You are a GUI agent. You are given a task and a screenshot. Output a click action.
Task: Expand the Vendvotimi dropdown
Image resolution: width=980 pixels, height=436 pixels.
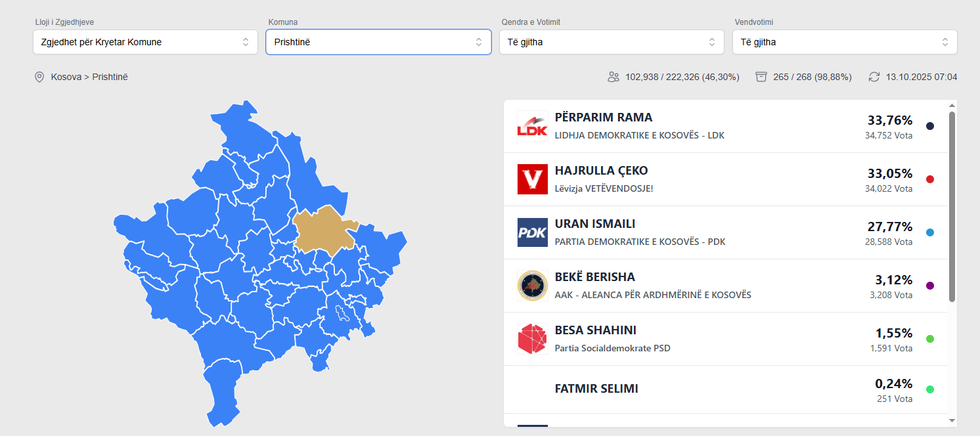(x=844, y=42)
